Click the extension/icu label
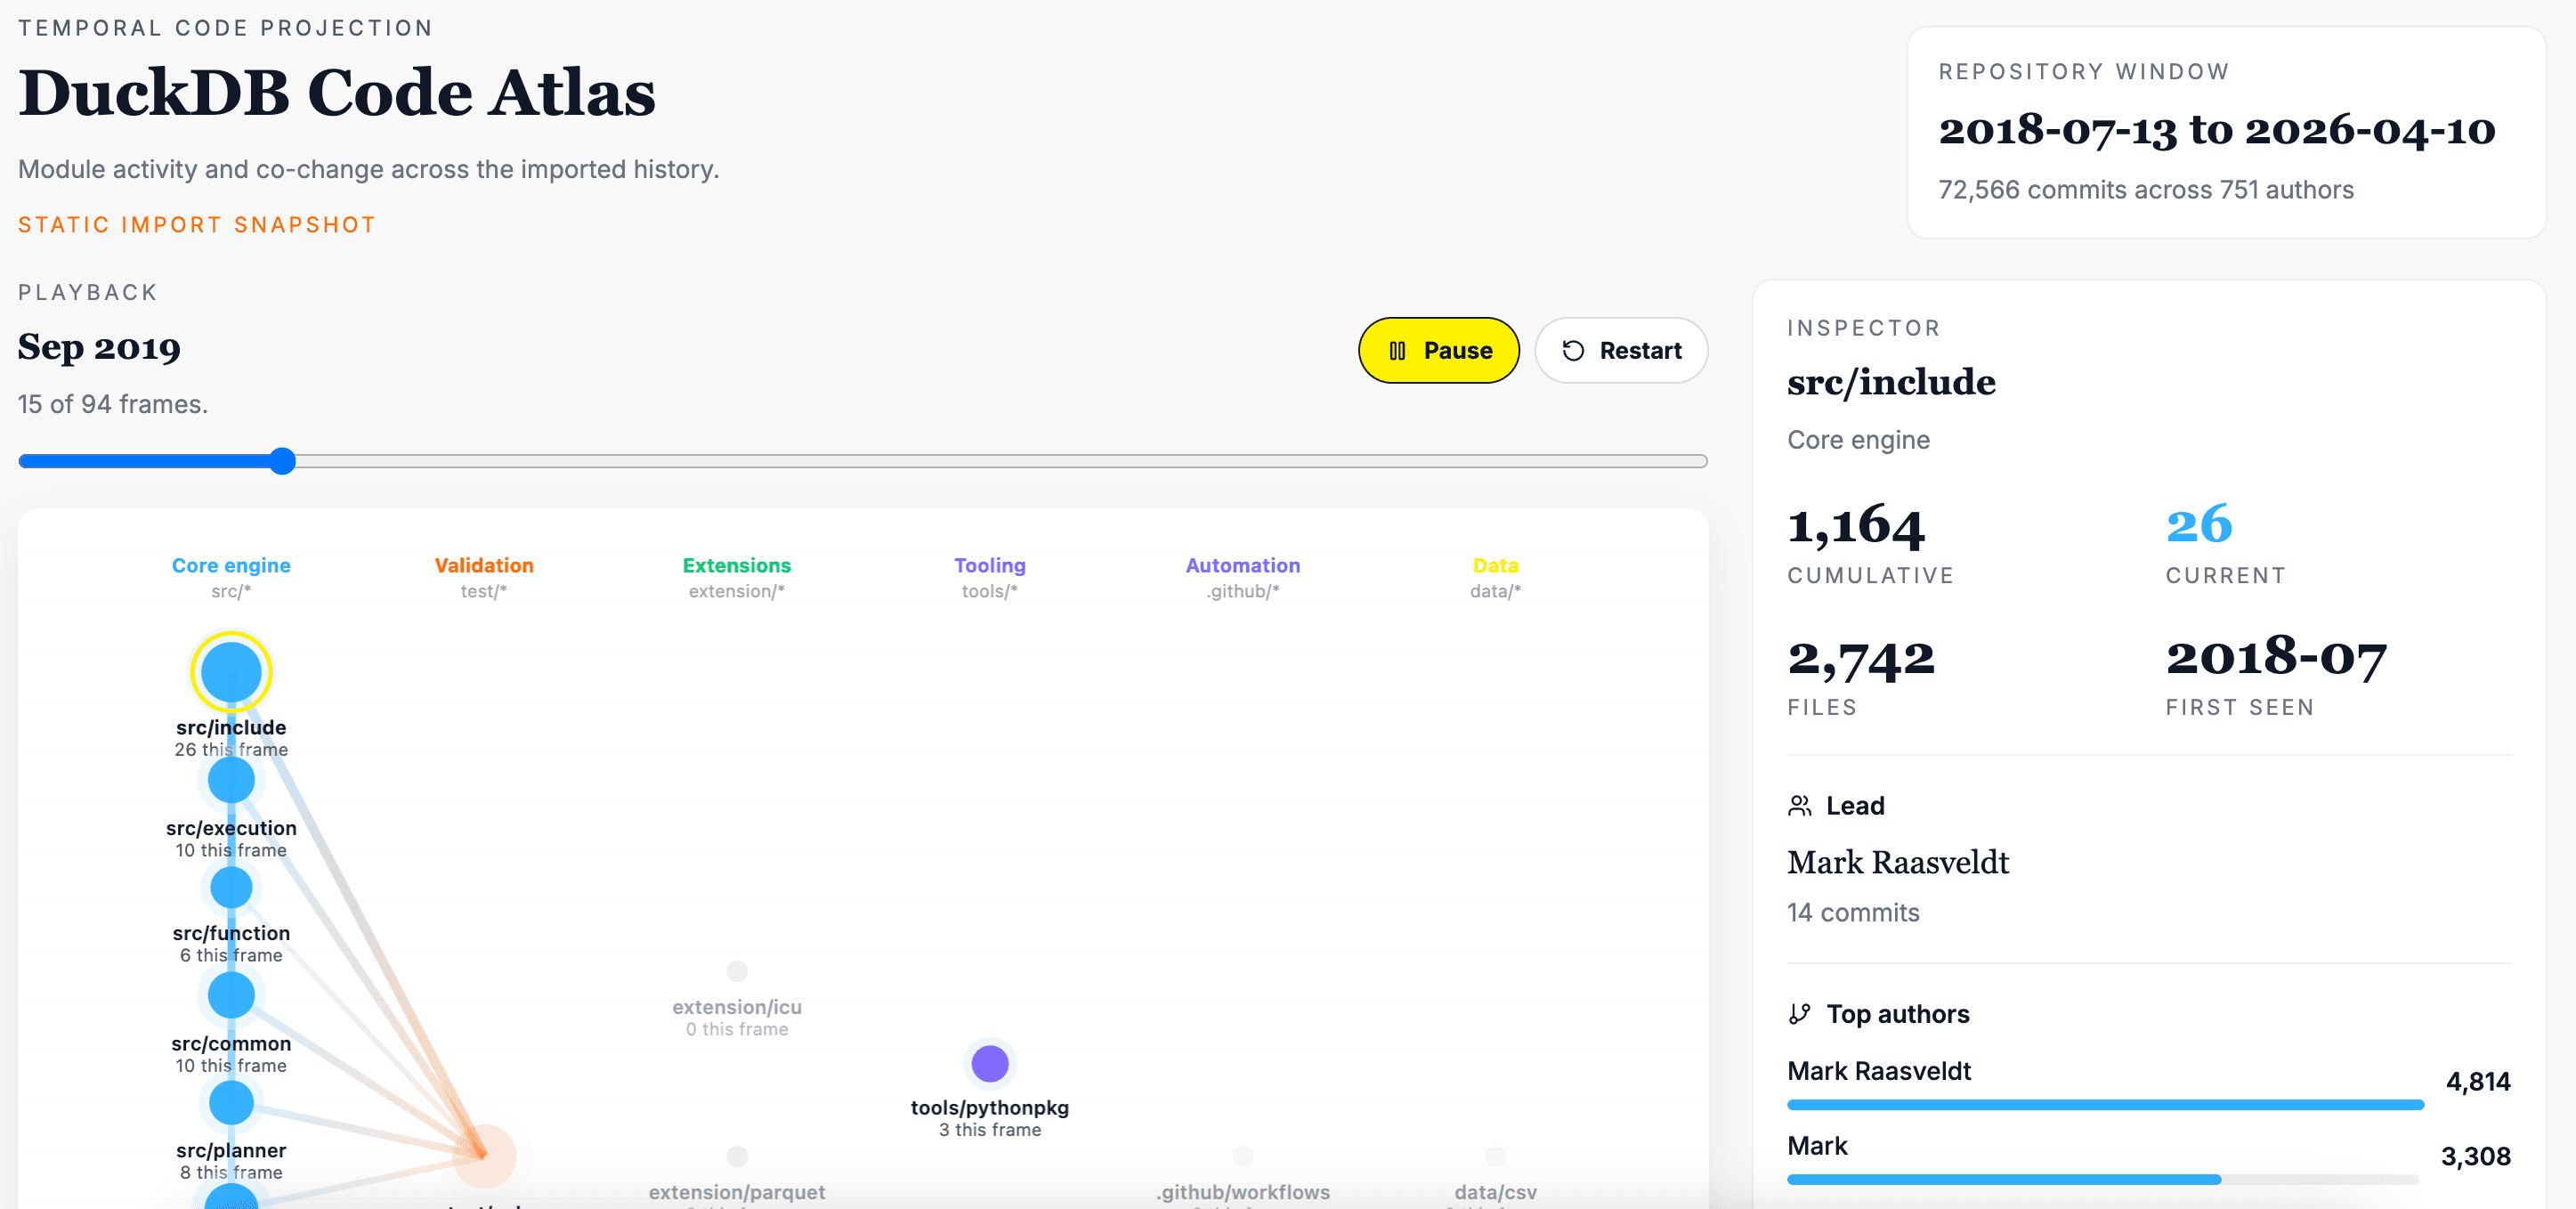The image size is (2576, 1209). tap(737, 1007)
